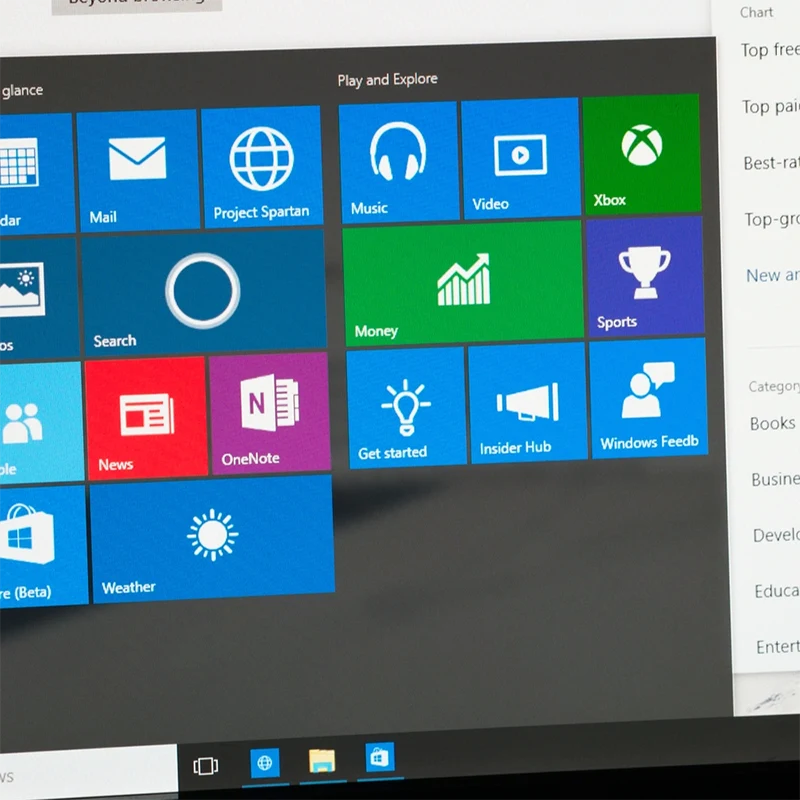Open the Search Cortana tile

pyautogui.click(x=203, y=292)
